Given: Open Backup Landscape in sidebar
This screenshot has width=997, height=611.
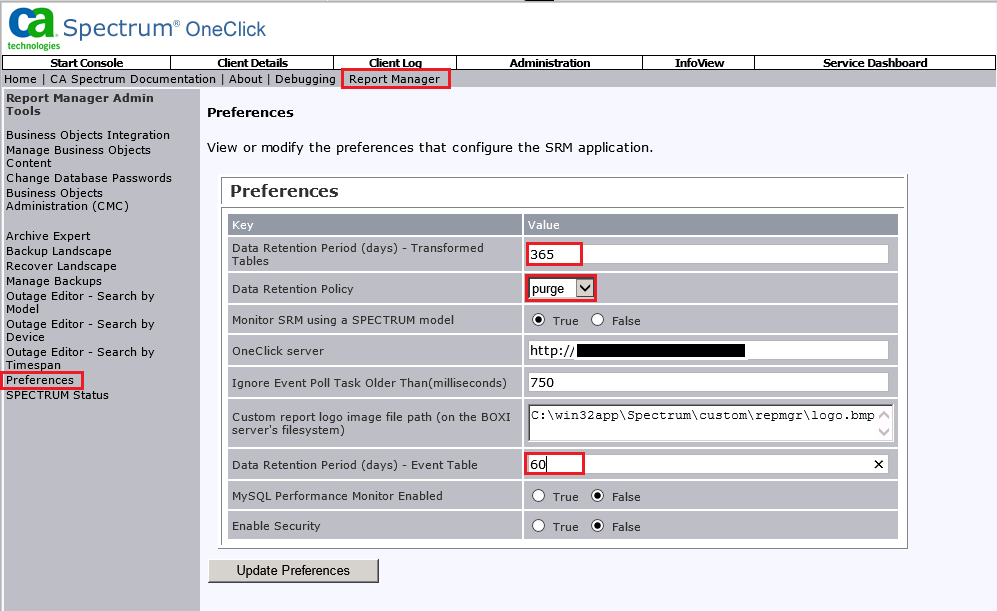Looking at the screenshot, I should (58, 251).
